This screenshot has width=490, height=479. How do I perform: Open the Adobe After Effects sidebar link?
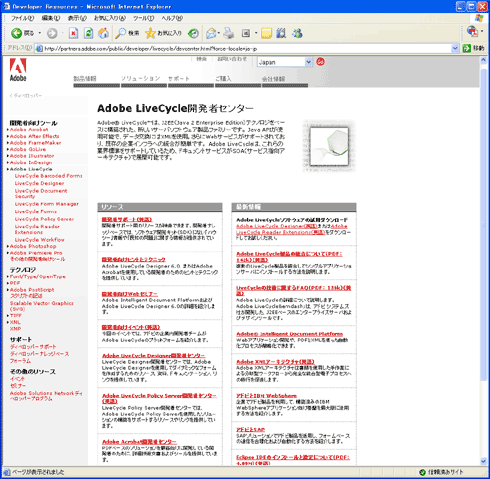(x=34, y=136)
